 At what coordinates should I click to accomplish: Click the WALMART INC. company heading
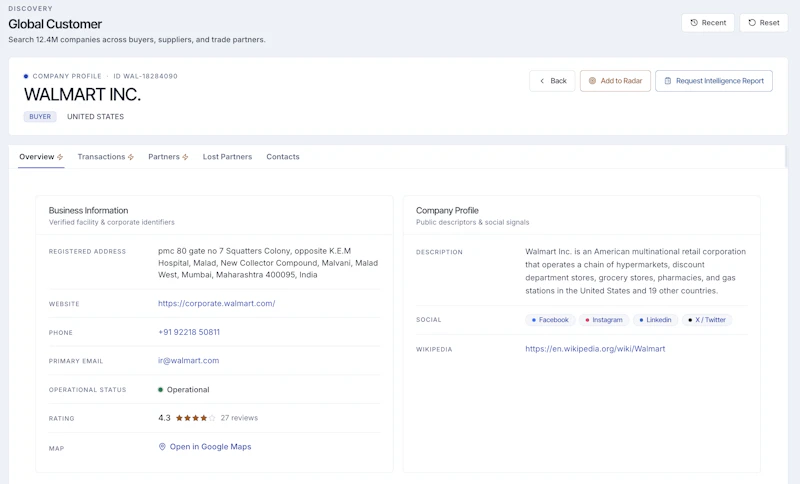pyautogui.click(x=82, y=94)
